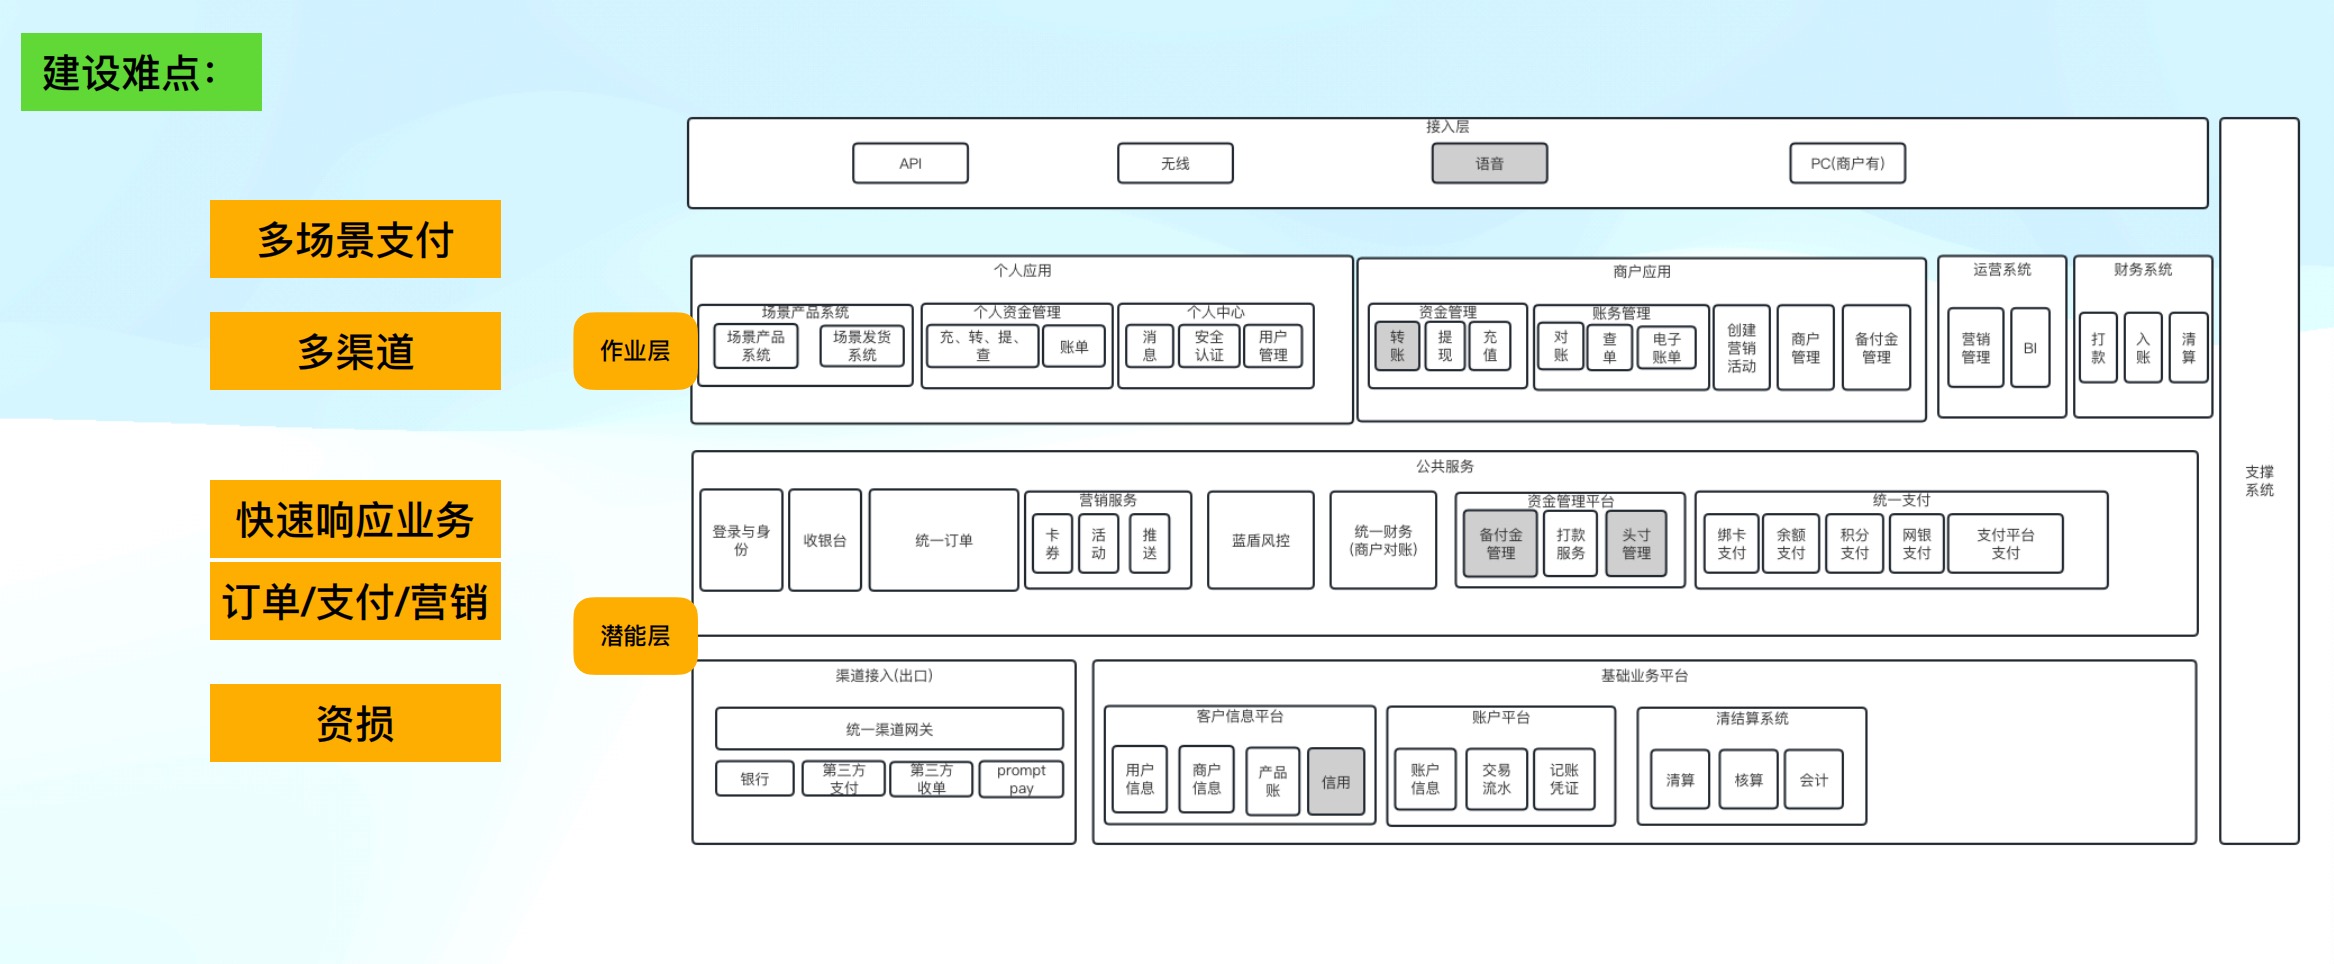Click the 订单/支付/营销 orange block

point(355,601)
